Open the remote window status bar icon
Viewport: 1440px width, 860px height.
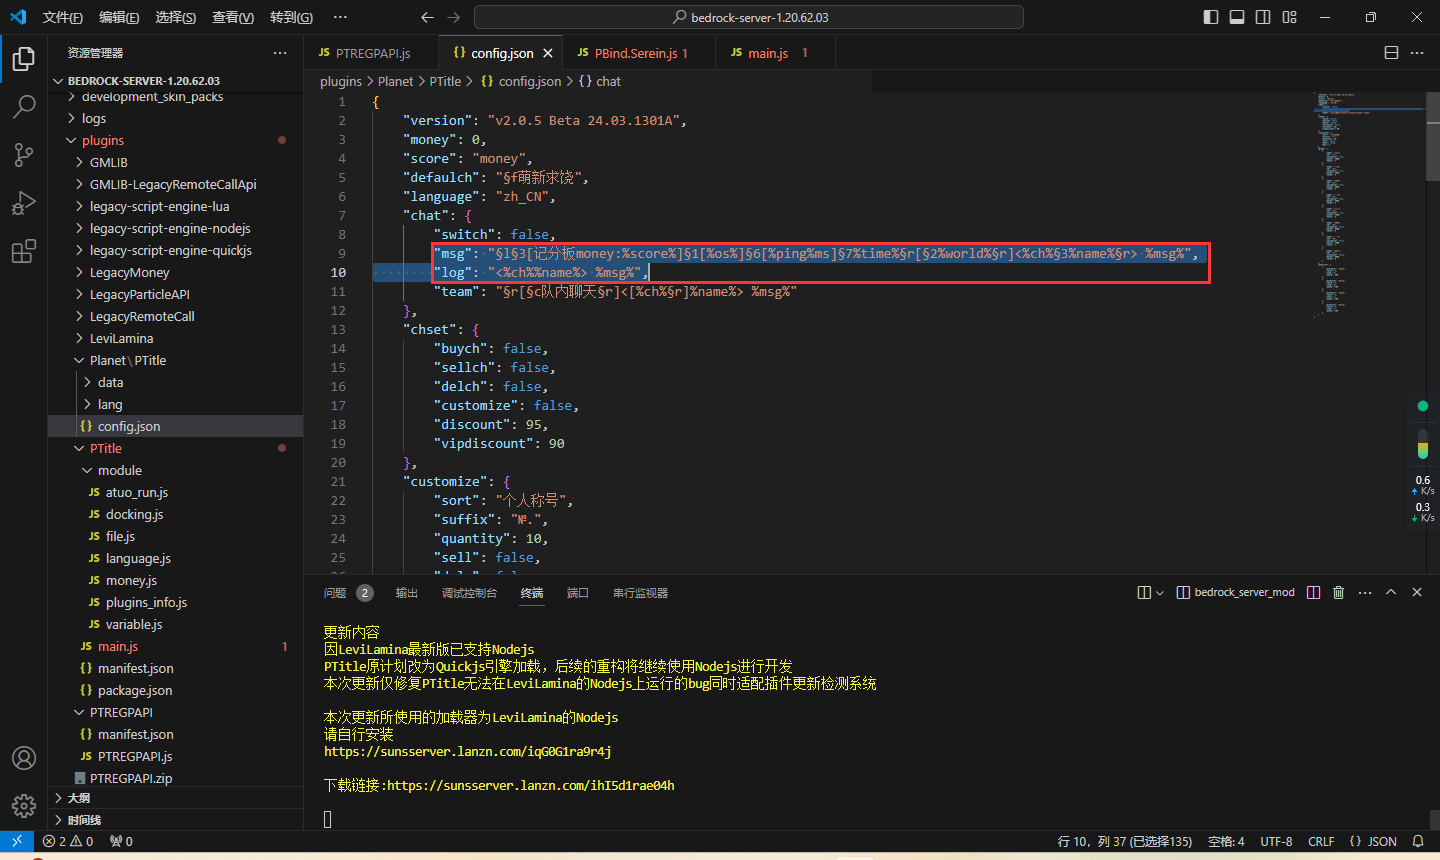pyautogui.click(x=17, y=841)
